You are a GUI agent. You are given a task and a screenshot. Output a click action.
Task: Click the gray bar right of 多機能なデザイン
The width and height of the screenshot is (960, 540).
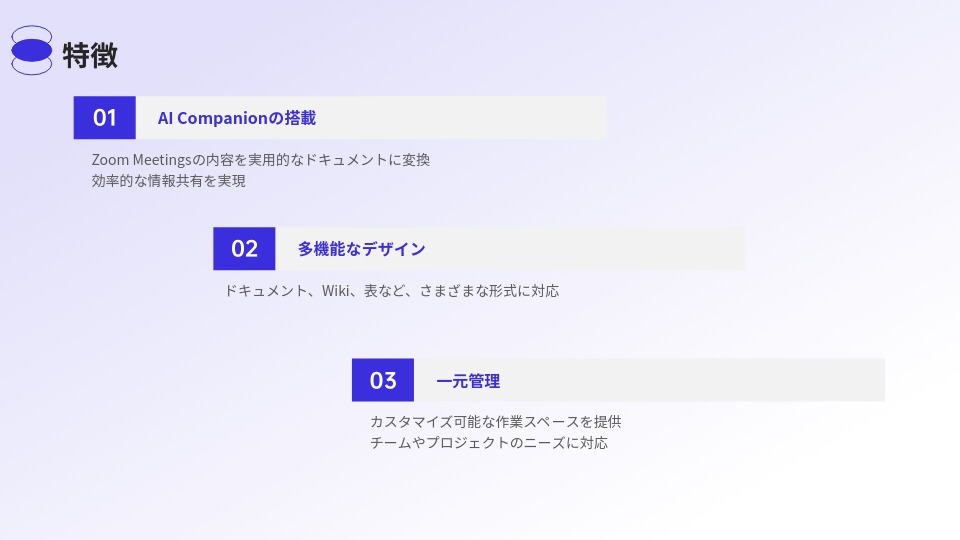click(x=586, y=249)
